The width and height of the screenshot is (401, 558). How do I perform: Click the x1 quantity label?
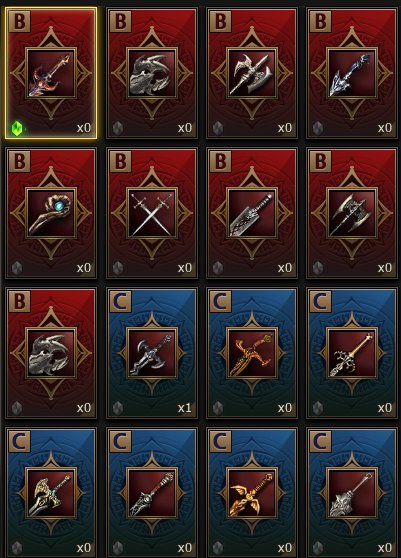click(x=185, y=408)
